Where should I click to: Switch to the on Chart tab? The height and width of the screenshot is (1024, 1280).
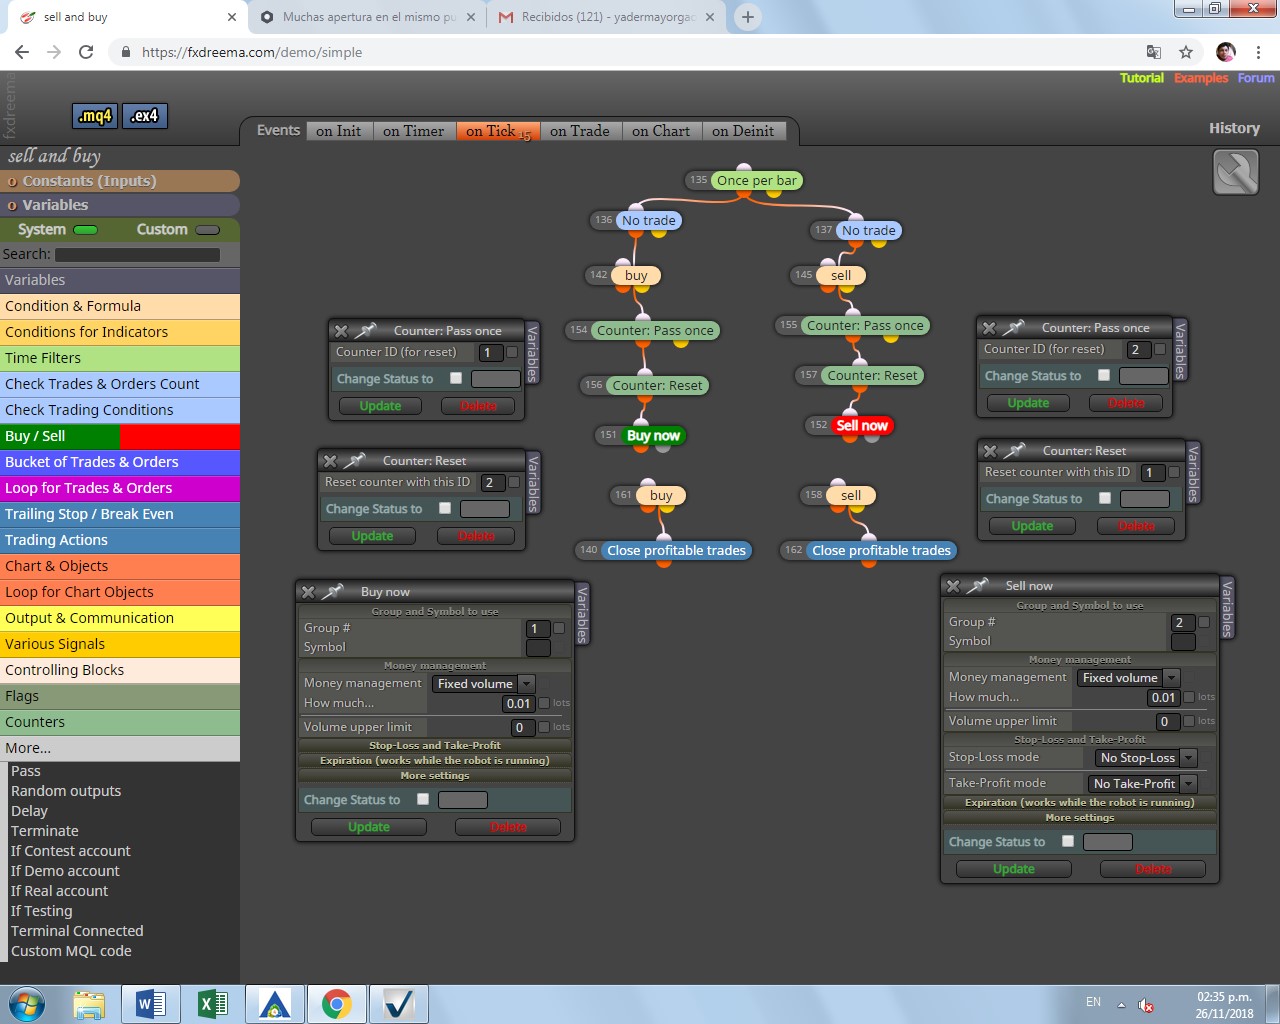(660, 131)
